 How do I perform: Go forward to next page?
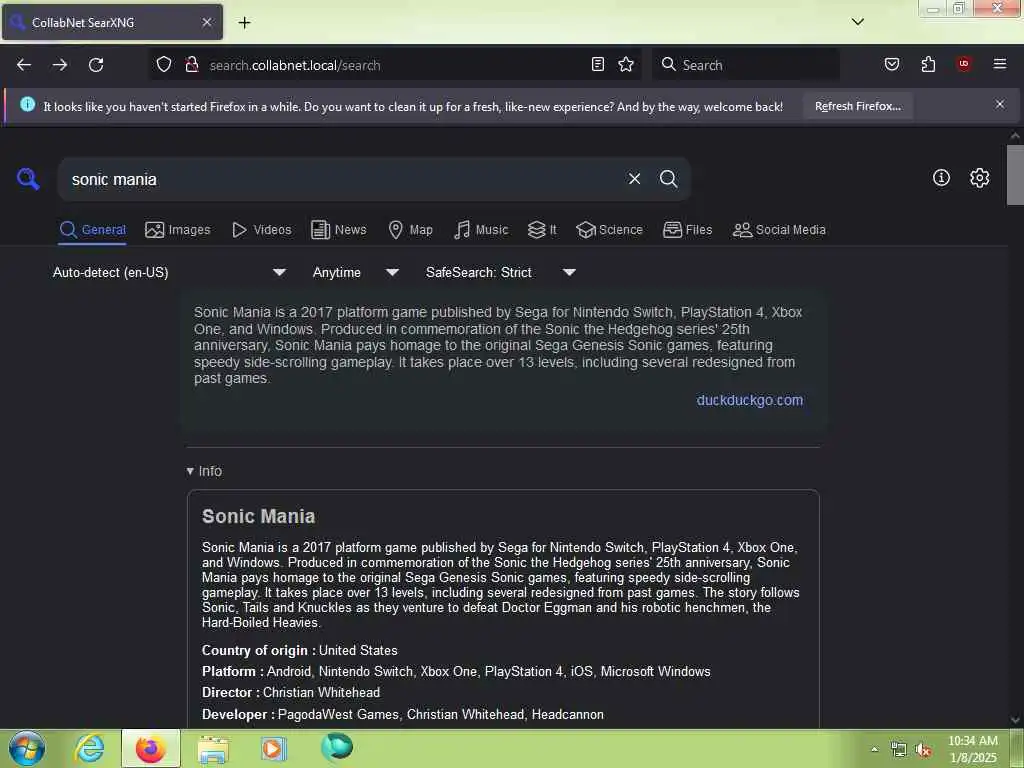(60, 65)
